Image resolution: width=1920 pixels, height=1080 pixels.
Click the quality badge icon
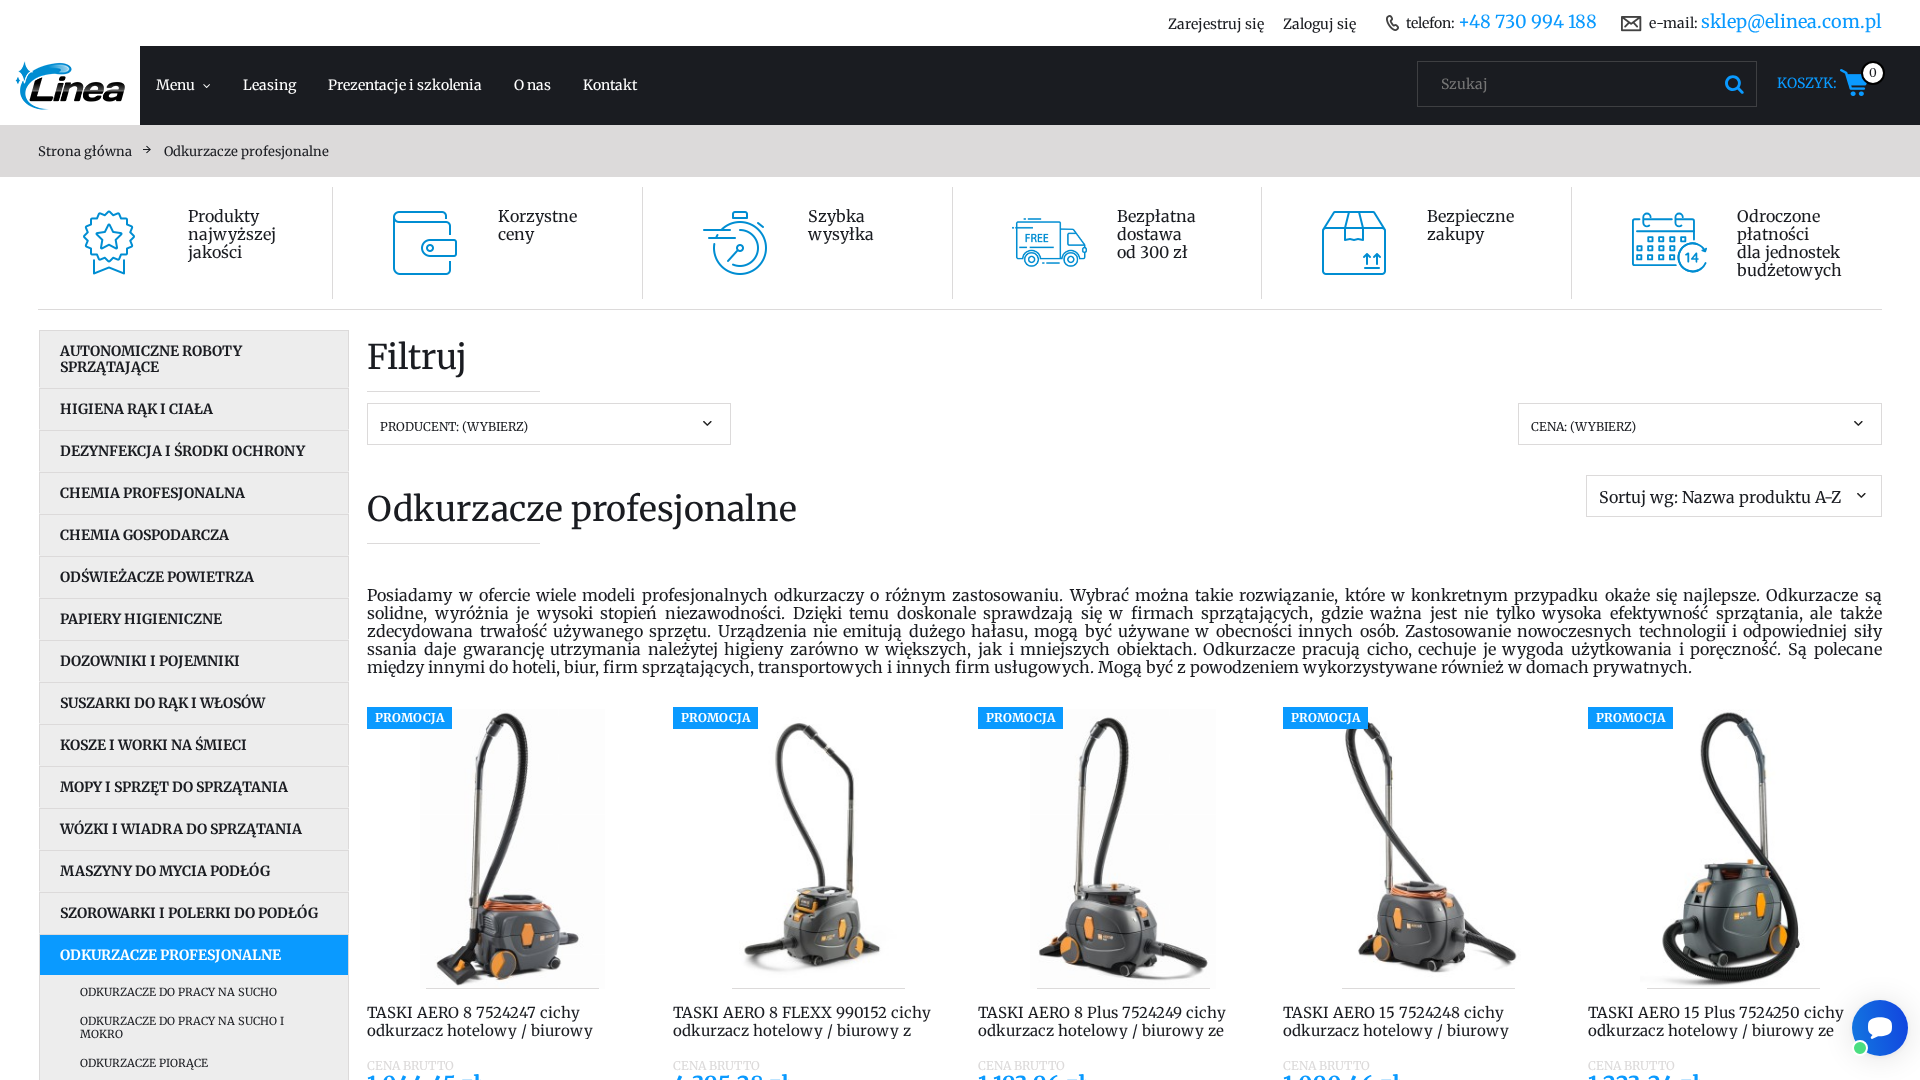point(109,243)
